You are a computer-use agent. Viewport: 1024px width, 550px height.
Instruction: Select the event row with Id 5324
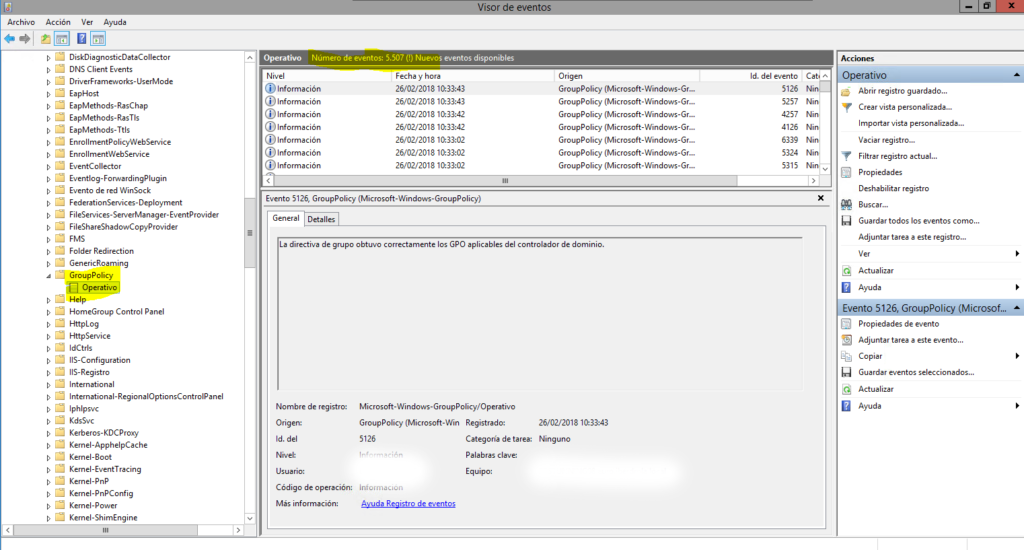(x=541, y=153)
